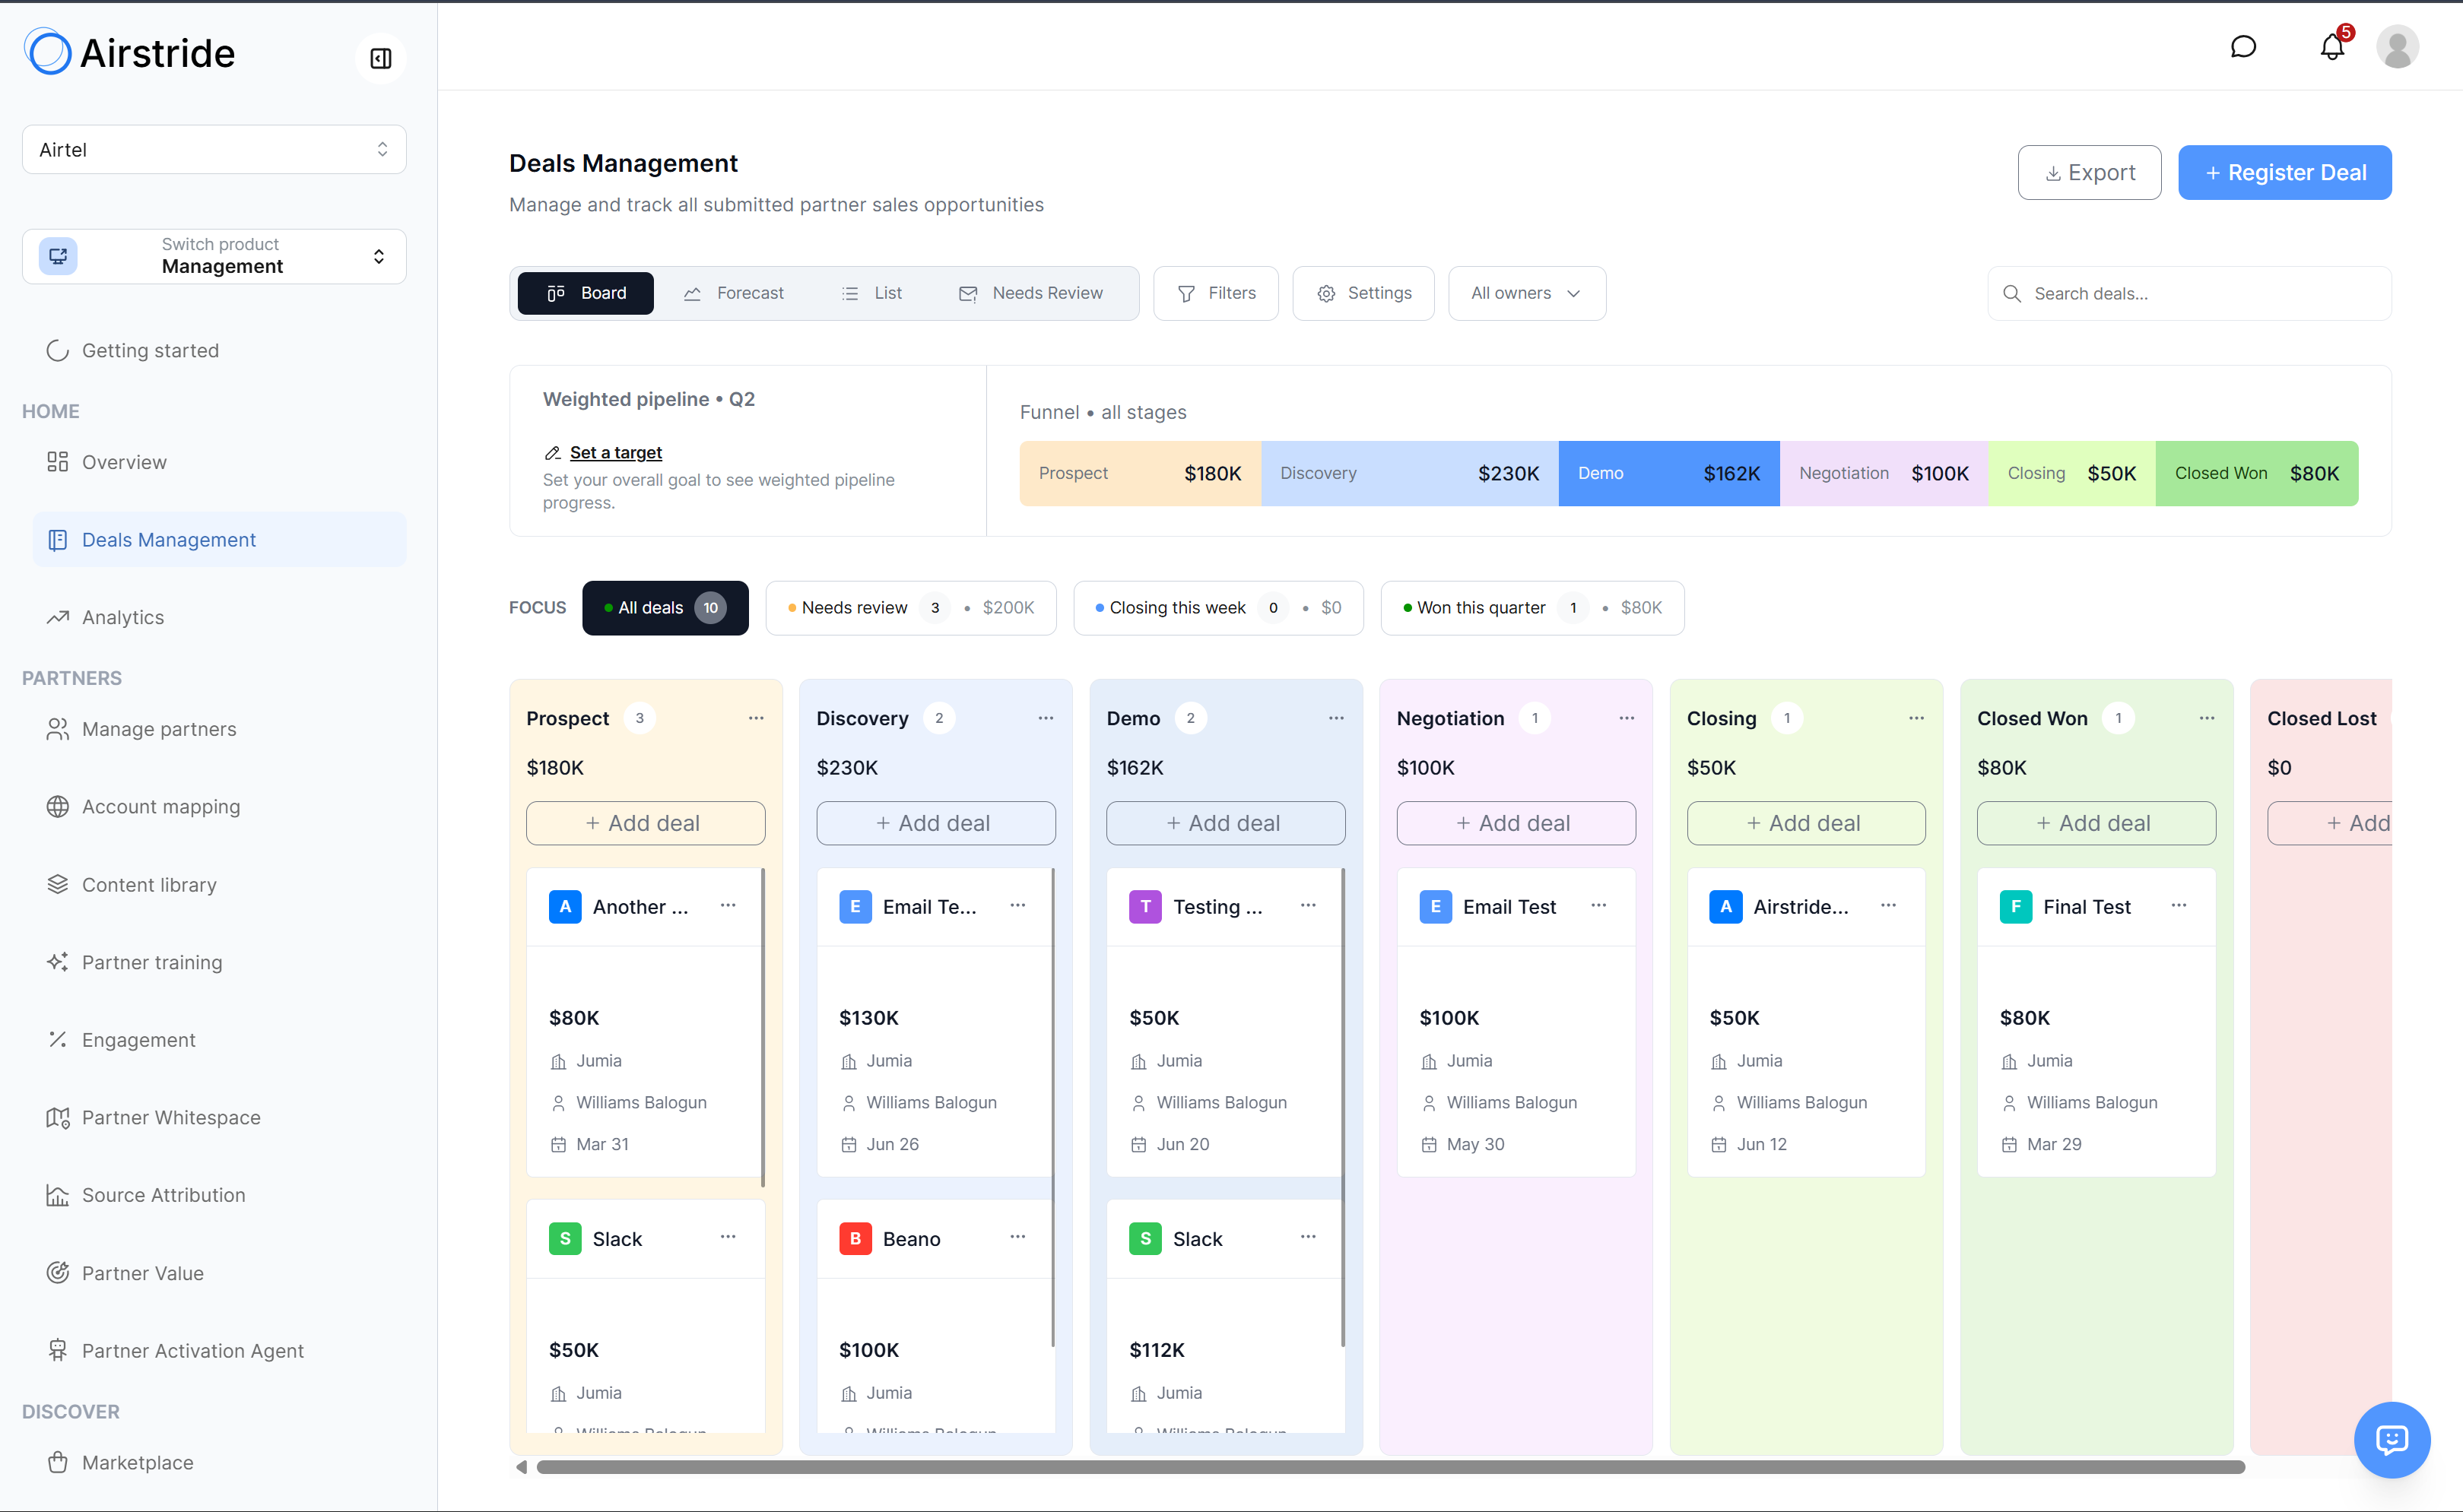This screenshot has height=1512, width=2463.
Task: Open the chat messages icon
Action: pos(2243,46)
